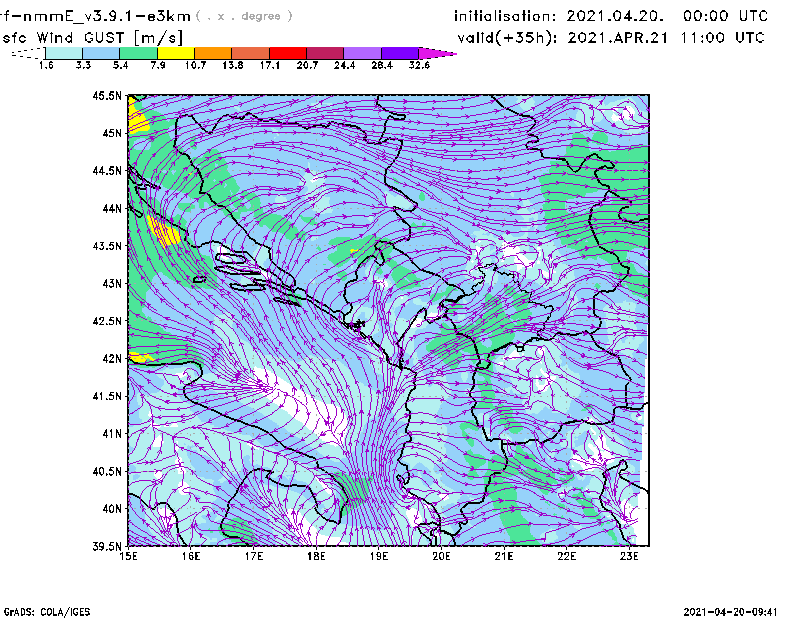Click the 45.5N latitude label

(x=107, y=95)
